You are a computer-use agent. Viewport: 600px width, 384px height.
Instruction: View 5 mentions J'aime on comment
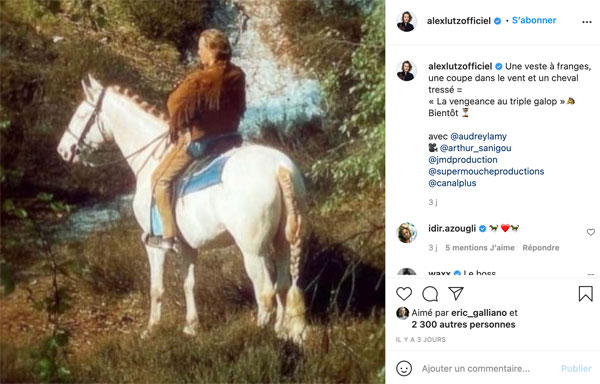point(480,247)
